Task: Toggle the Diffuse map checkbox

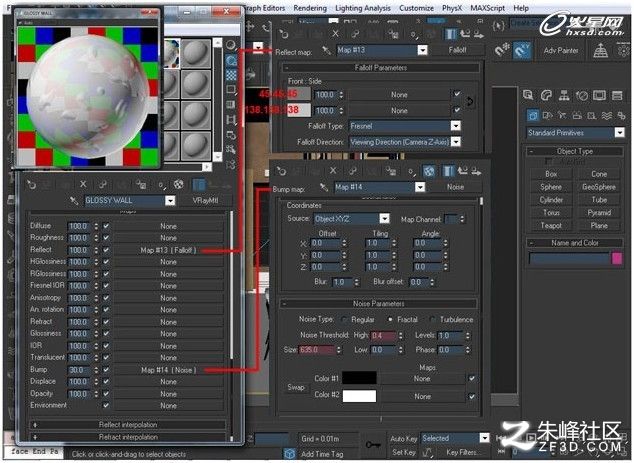Action: point(106,226)
